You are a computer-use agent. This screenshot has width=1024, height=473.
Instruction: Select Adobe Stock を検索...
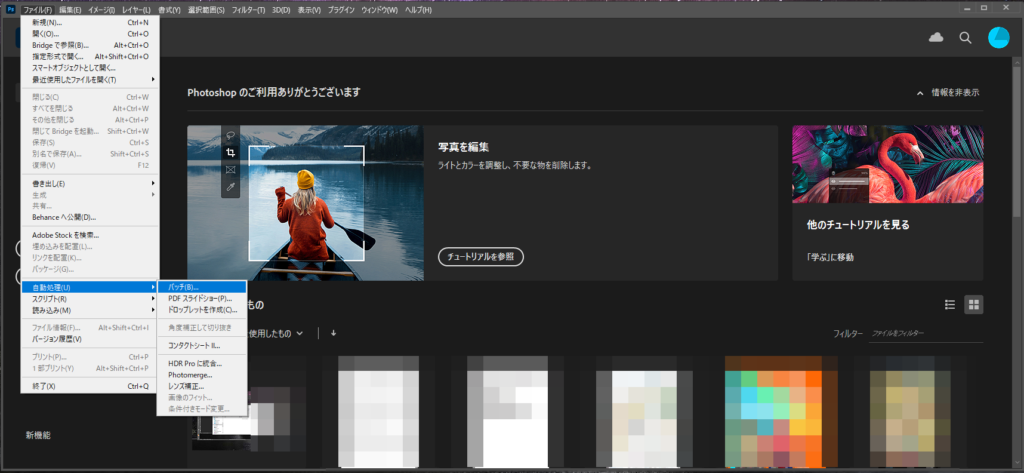(x=90, y=235)
